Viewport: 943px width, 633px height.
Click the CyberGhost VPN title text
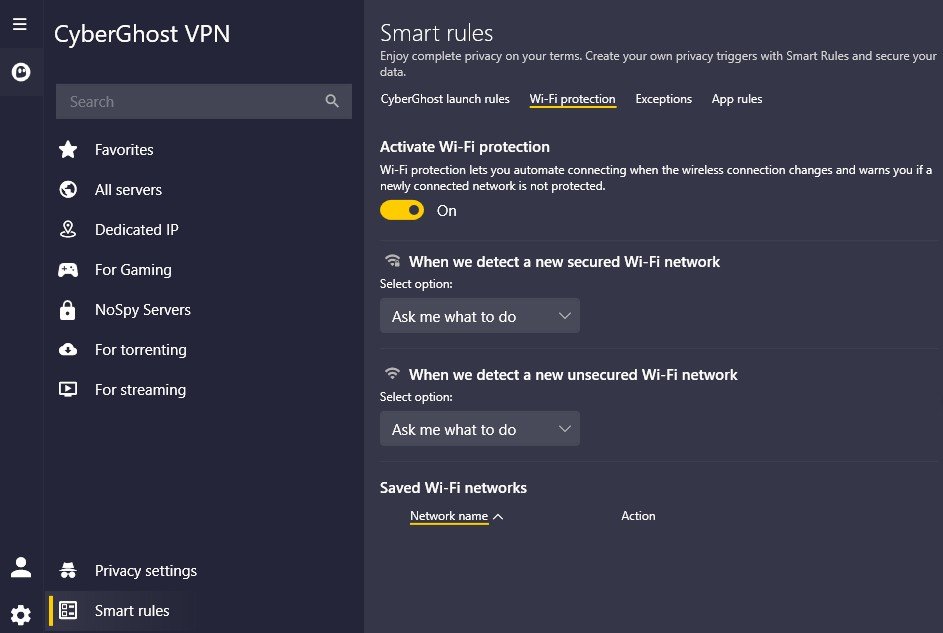pos(142,34)
